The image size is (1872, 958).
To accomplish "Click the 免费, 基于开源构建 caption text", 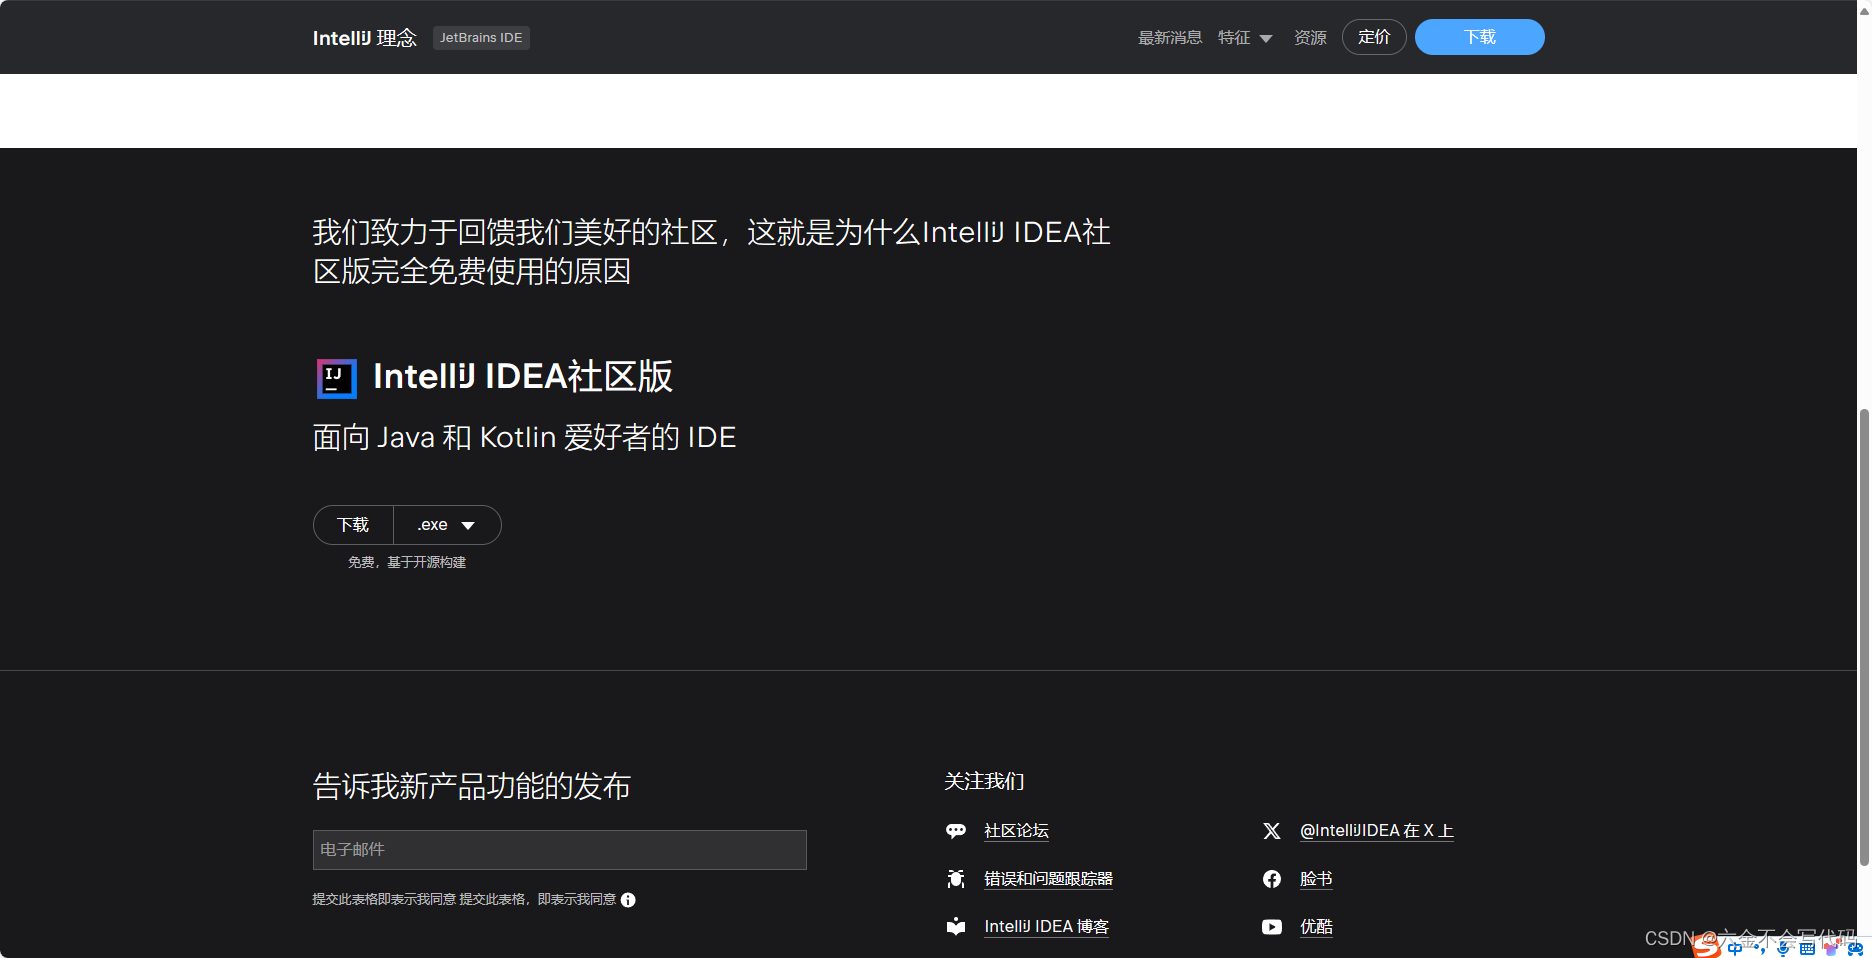I will click(x=407, y=563).
